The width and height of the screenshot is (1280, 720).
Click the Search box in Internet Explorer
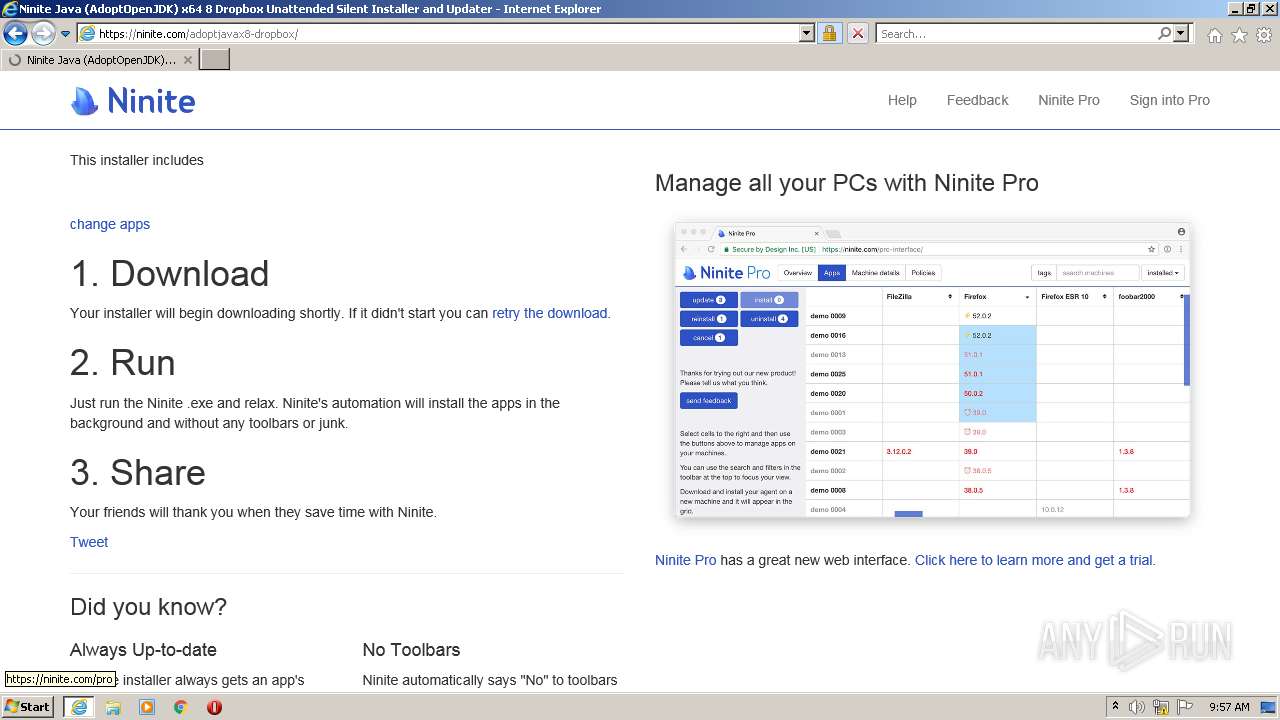[x=1016, y=33]
